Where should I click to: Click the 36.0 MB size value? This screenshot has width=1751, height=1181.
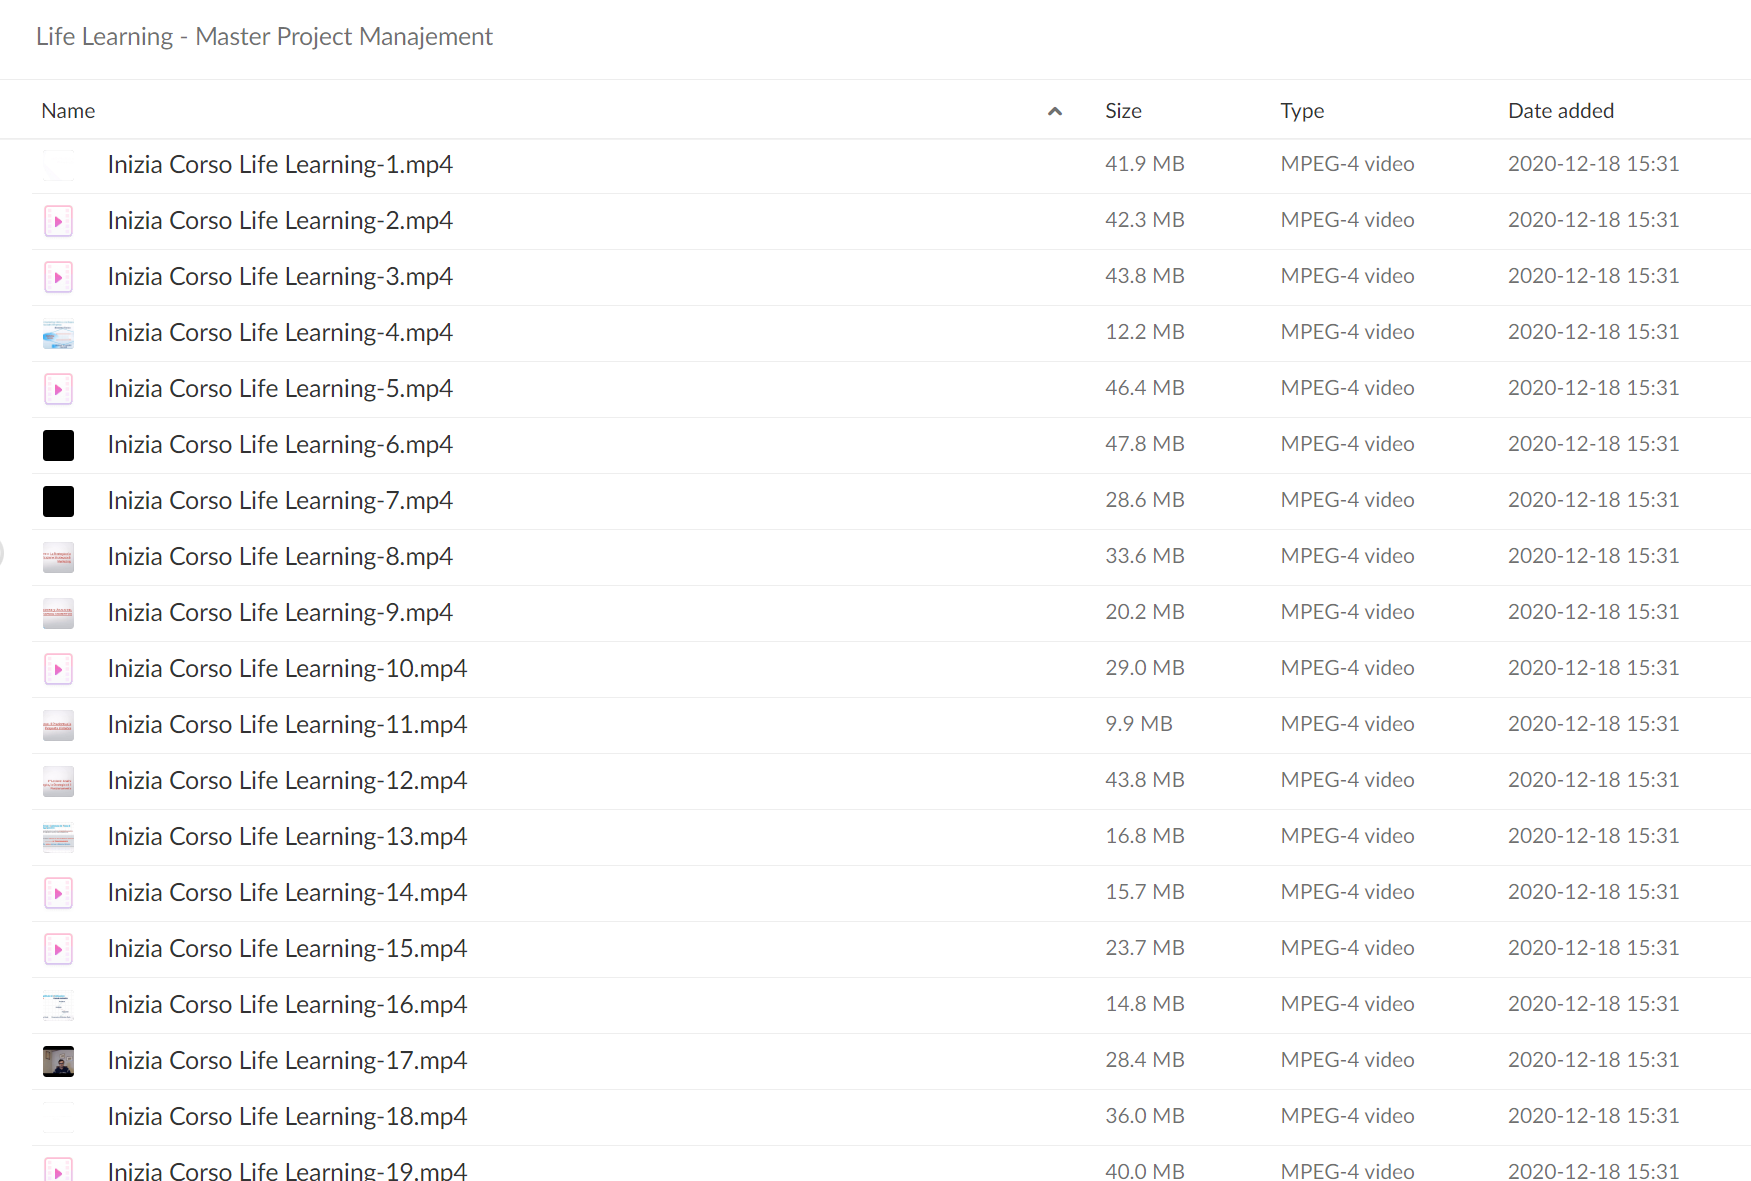tap(1144, 1116)
